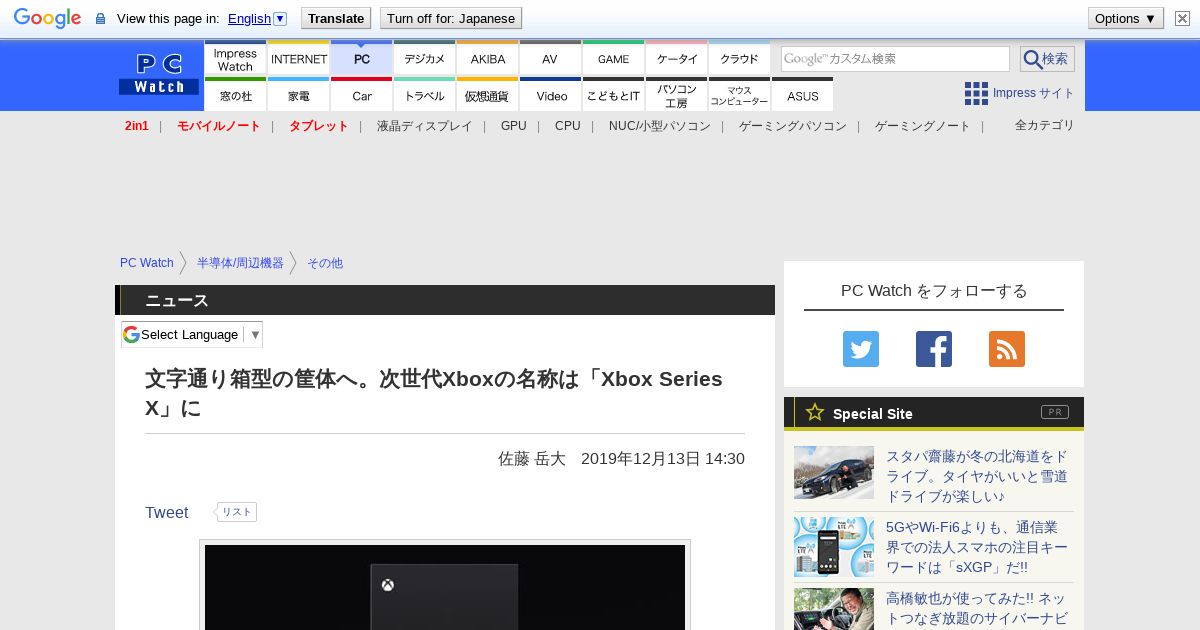
Task: Open the Video tab
Action: coord(551,95)
